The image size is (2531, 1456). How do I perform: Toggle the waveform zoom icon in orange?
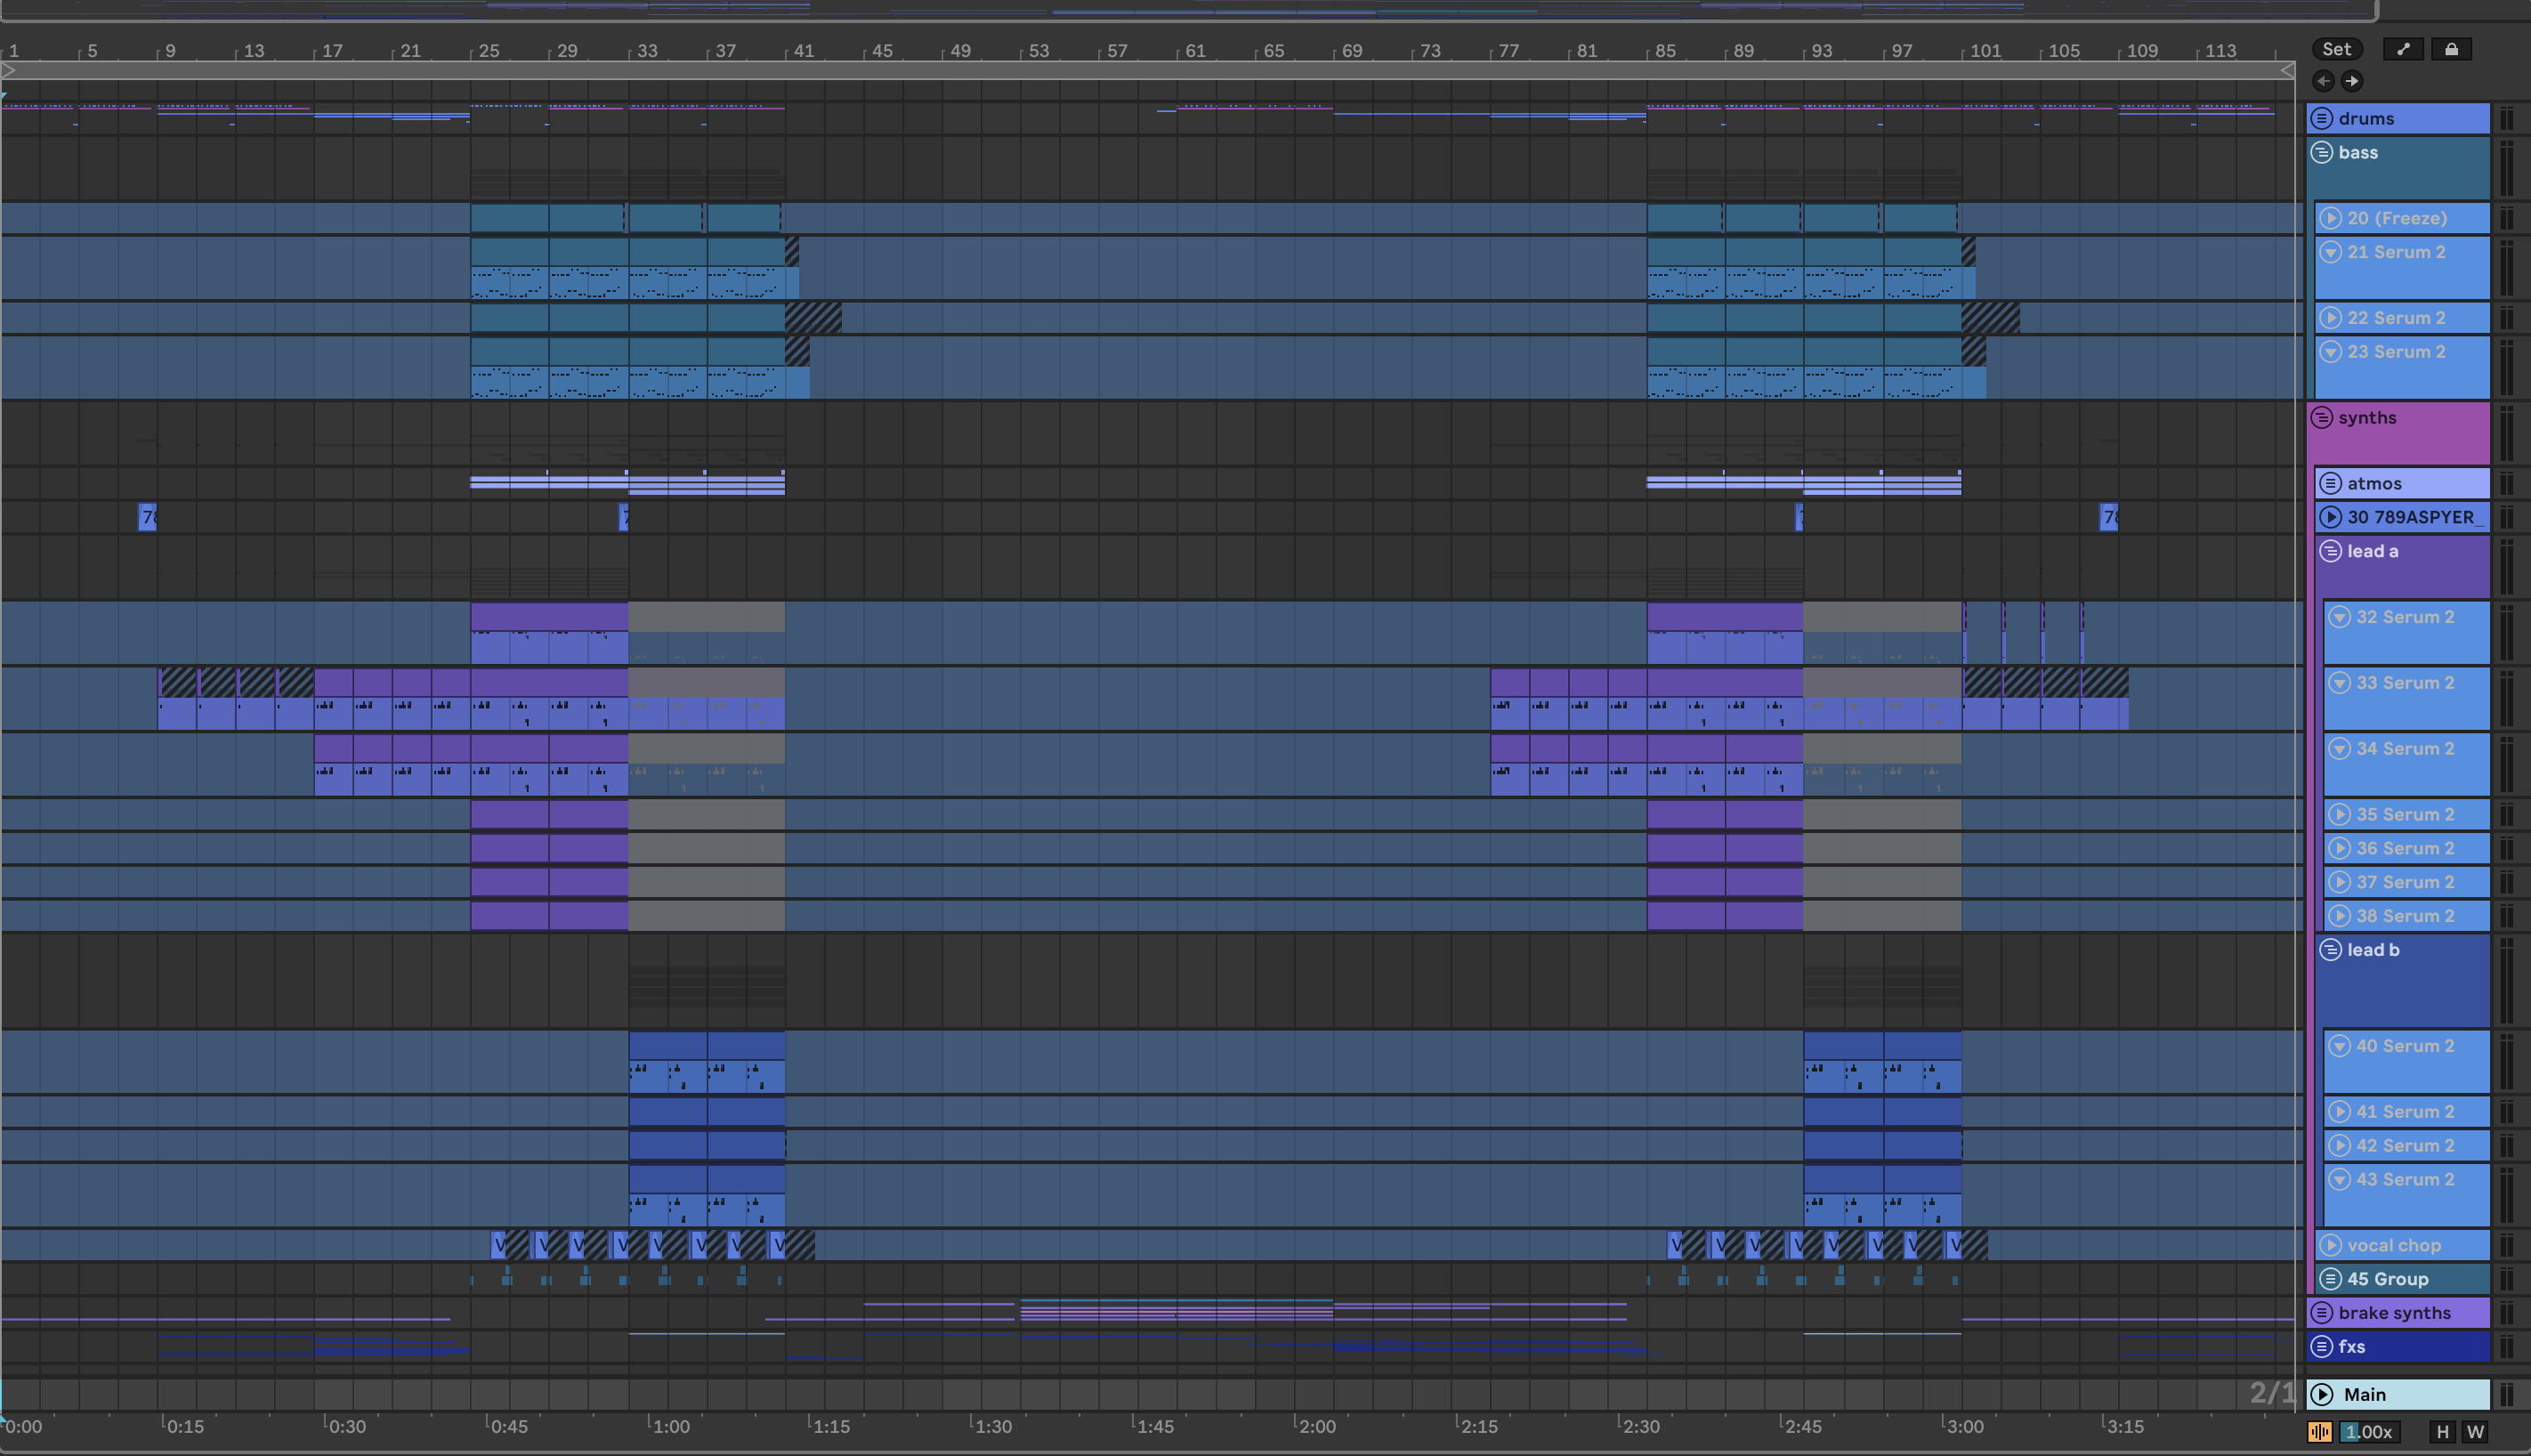click(x=2320, y=1431)
